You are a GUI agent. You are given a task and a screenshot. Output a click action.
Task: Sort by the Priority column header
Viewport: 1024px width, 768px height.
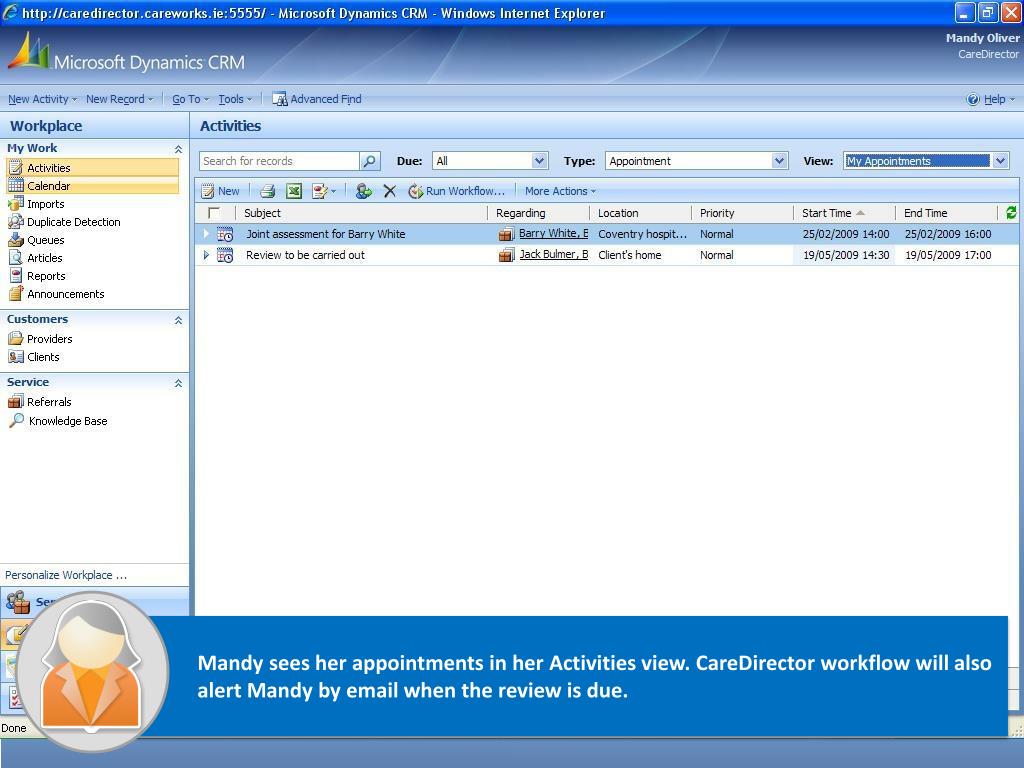coord(741,213)
